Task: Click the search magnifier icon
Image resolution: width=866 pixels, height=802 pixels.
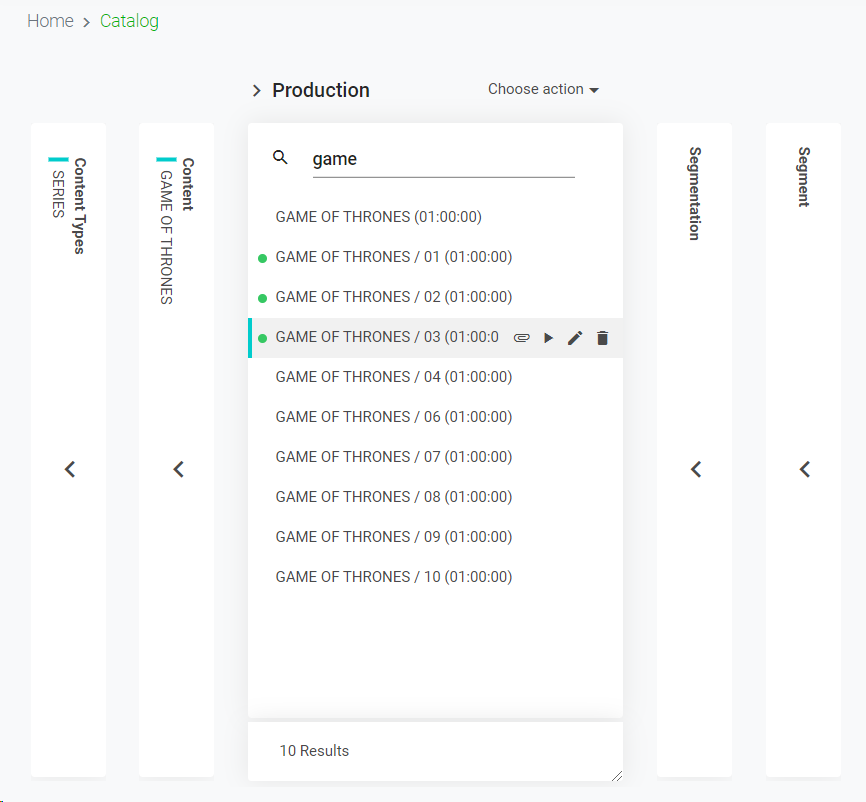Action: [x=281, y=157]
